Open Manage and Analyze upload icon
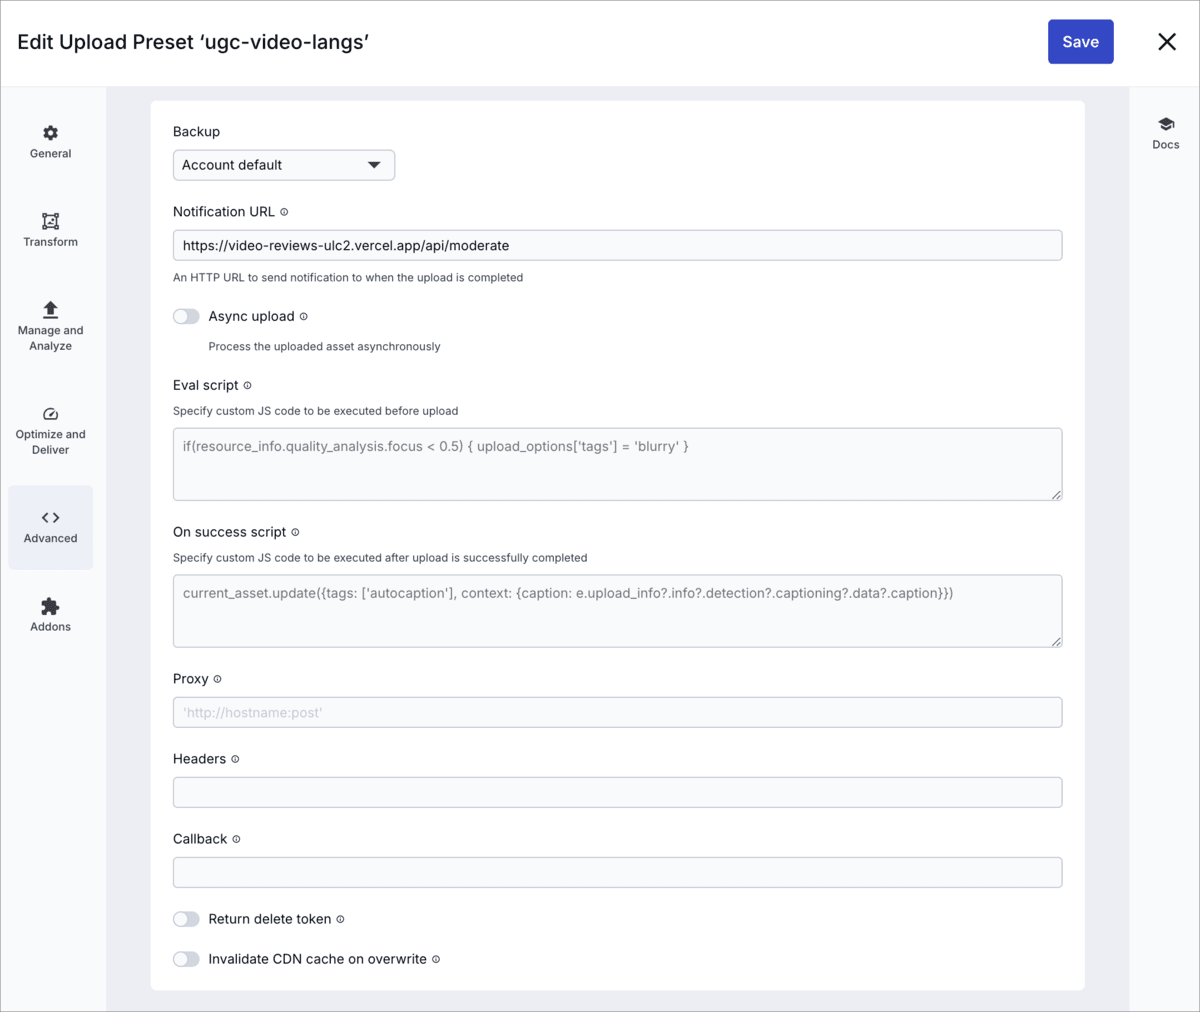 click(50, 309)
